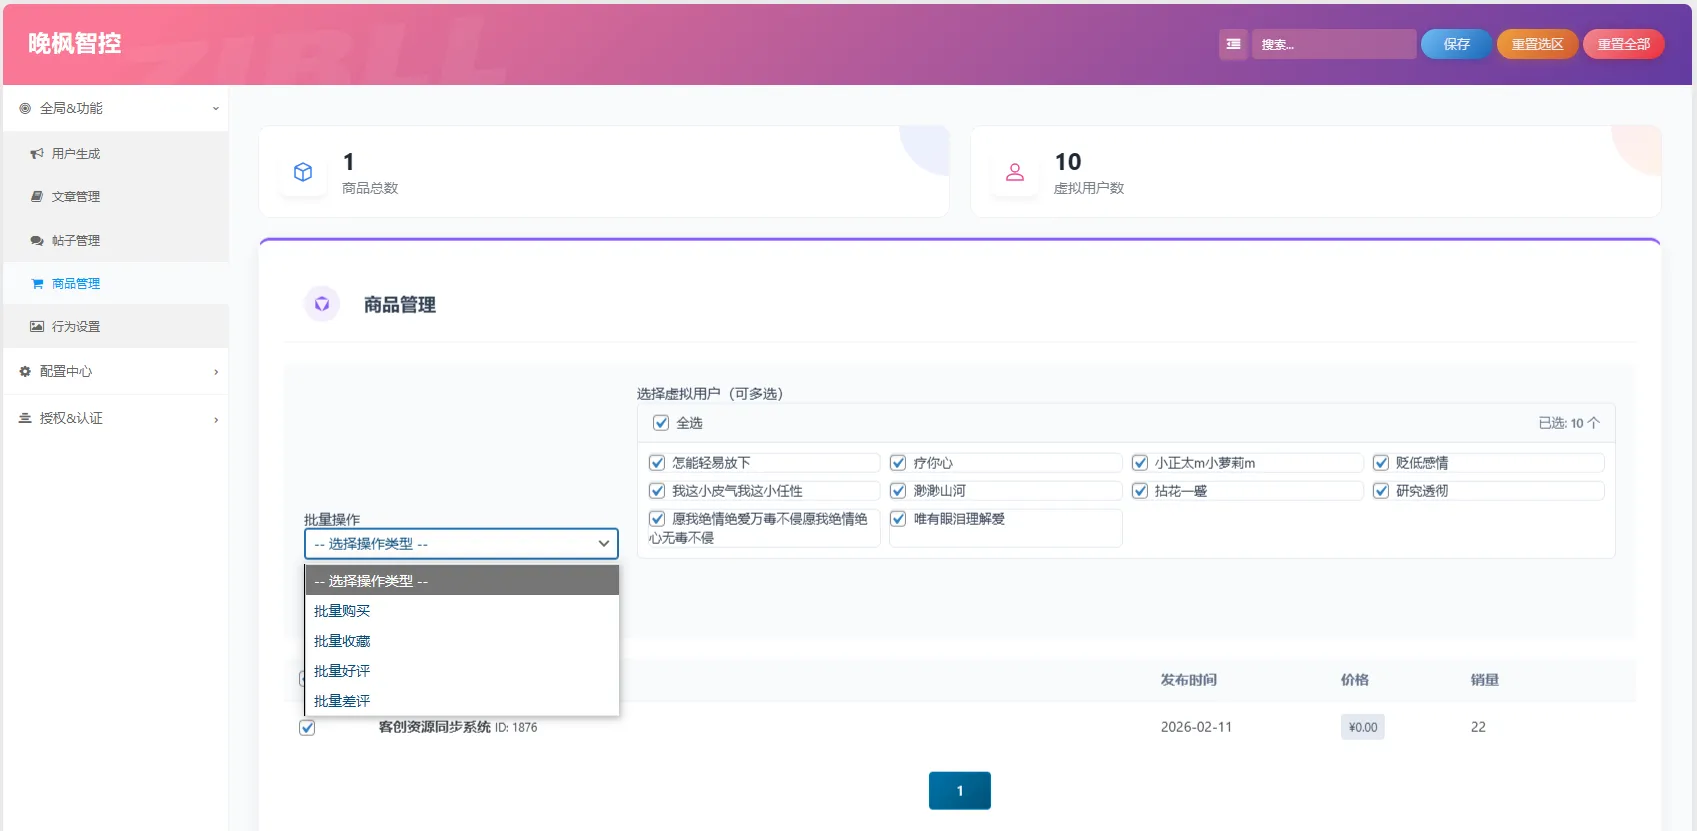Screen dimensions: 1697x831
Task: Click the 发布时间 column header
Action: pos(1188,680)
